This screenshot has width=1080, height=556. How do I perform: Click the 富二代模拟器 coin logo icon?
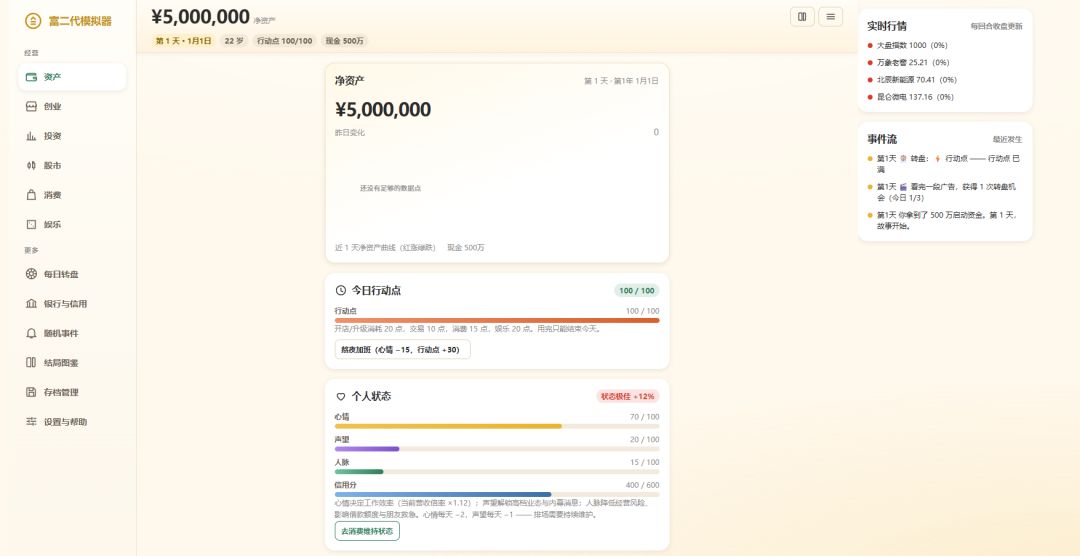tap(32, 21)
